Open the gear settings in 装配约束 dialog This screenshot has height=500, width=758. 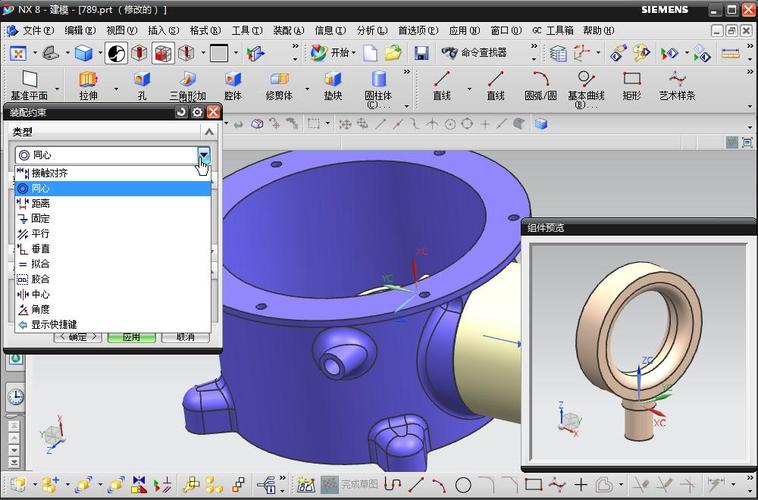[x=197, y=112]
